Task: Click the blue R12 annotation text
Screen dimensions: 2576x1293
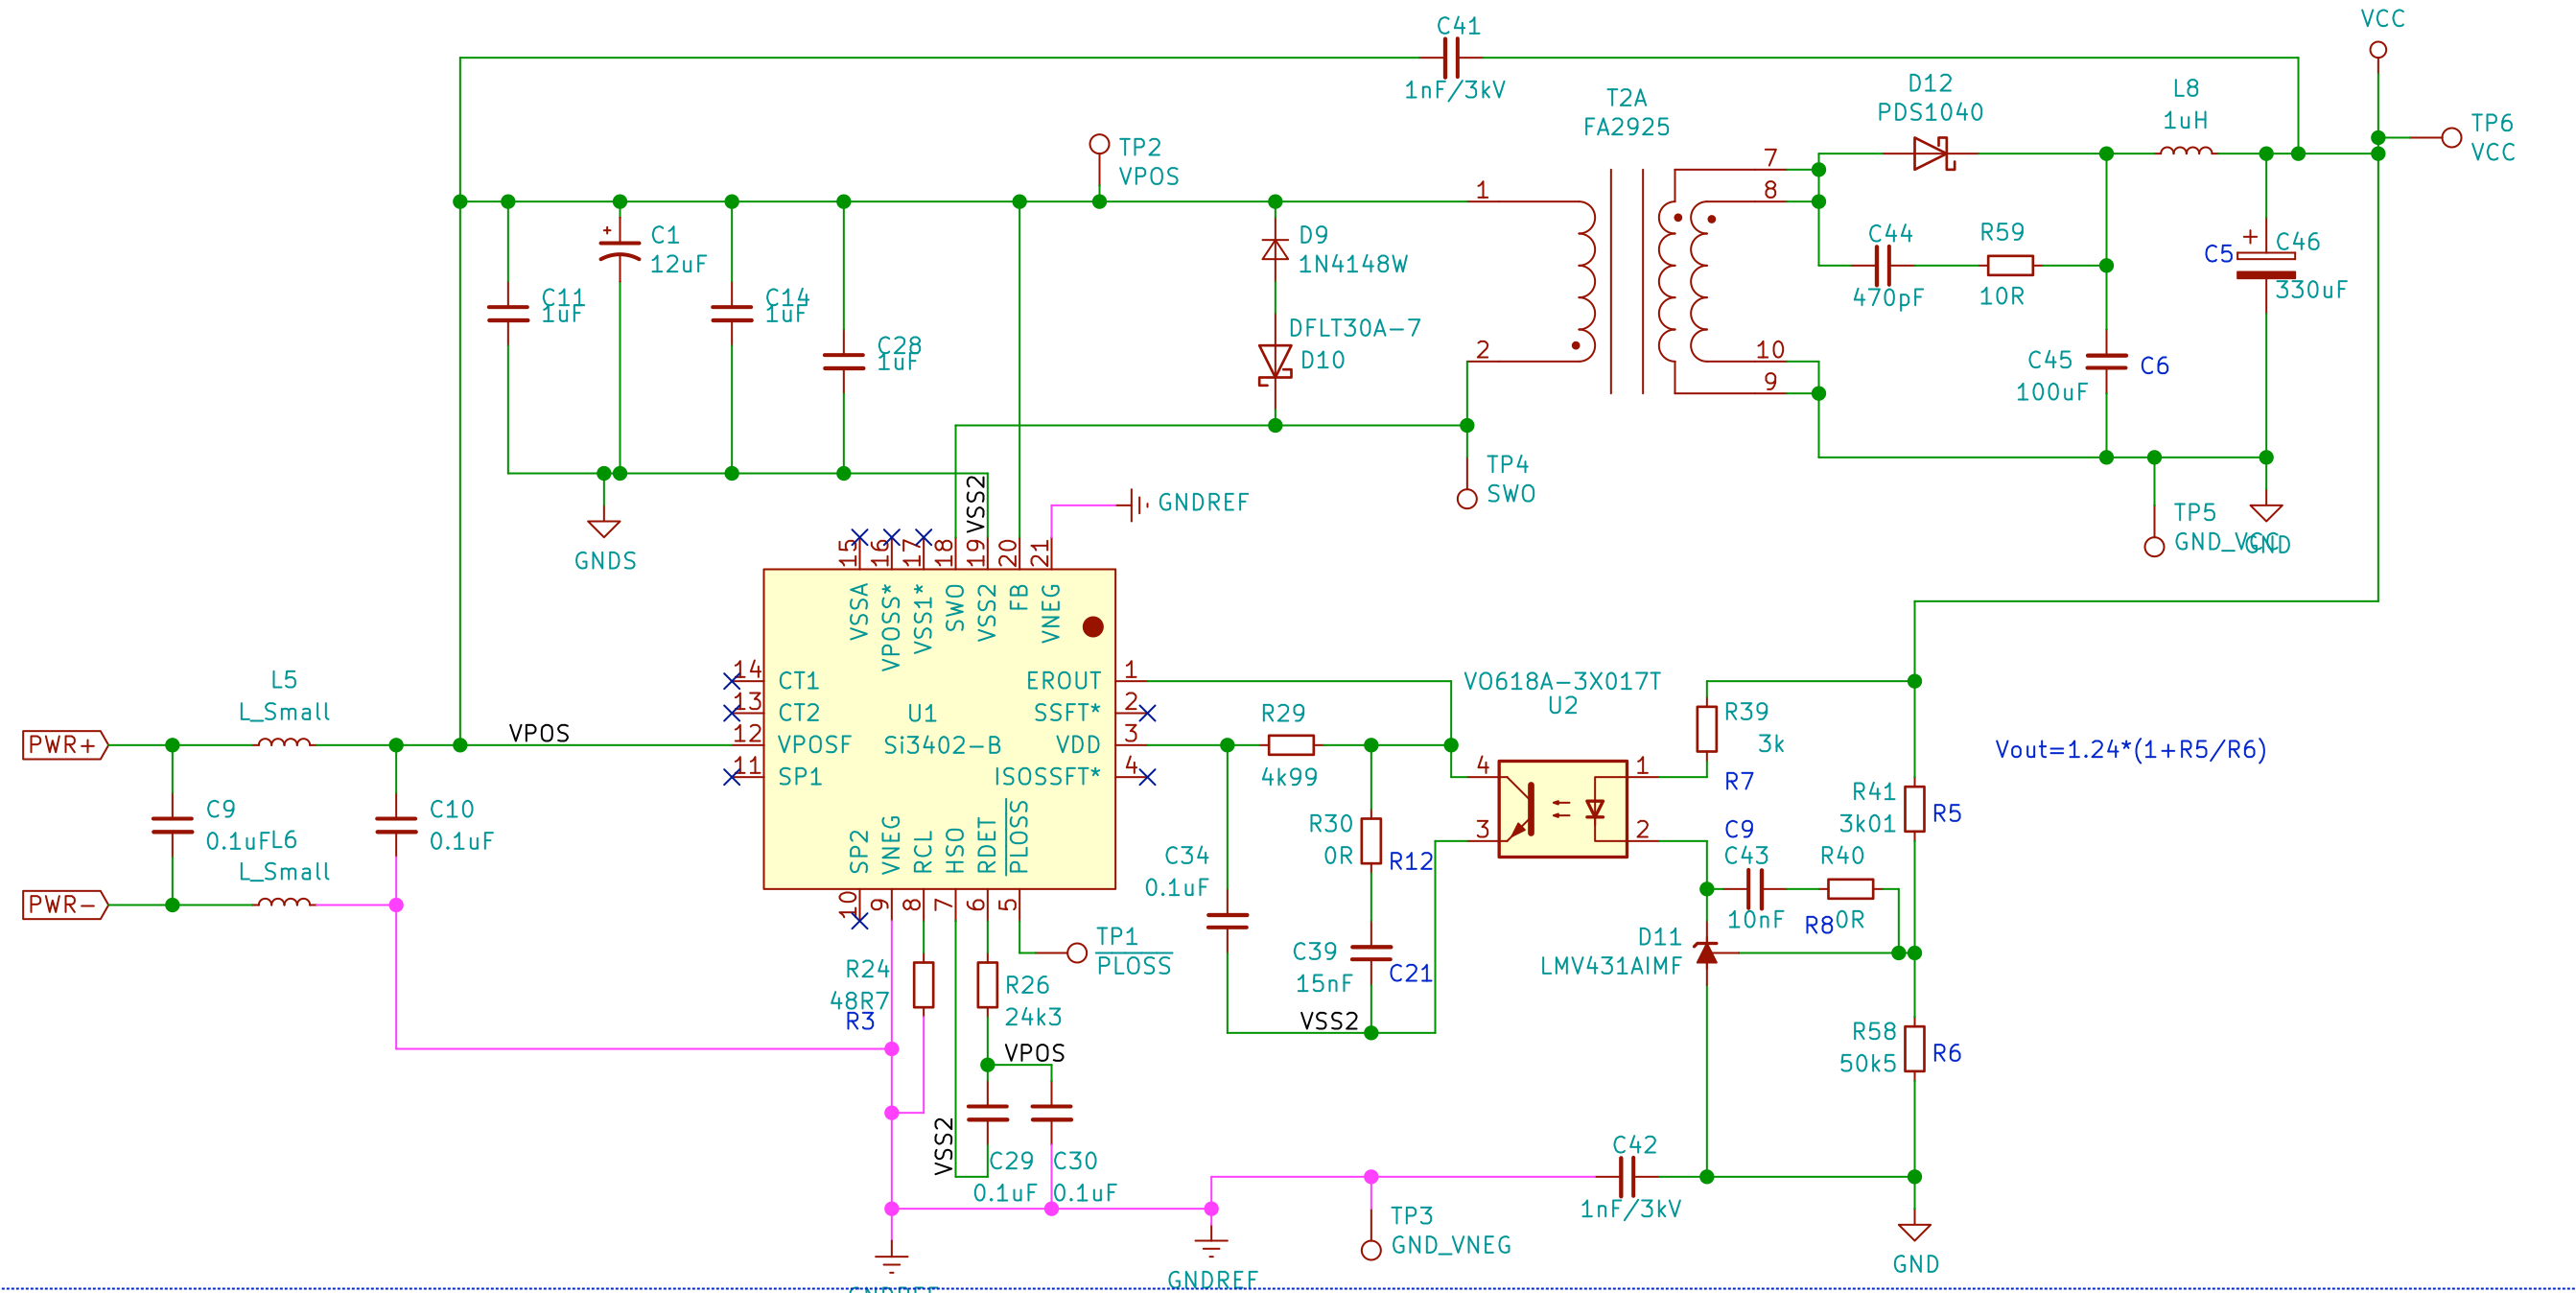Action: coord(1411,861)
